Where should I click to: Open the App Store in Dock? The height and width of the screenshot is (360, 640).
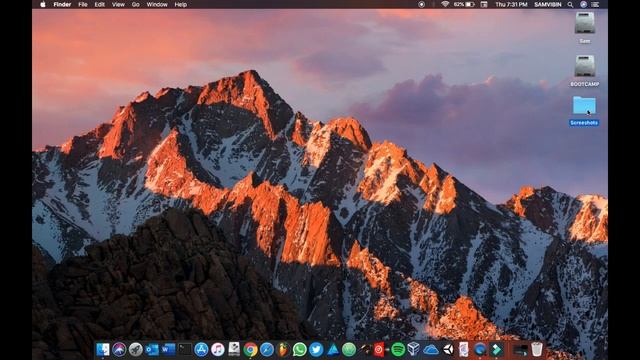tap(201, 349)
